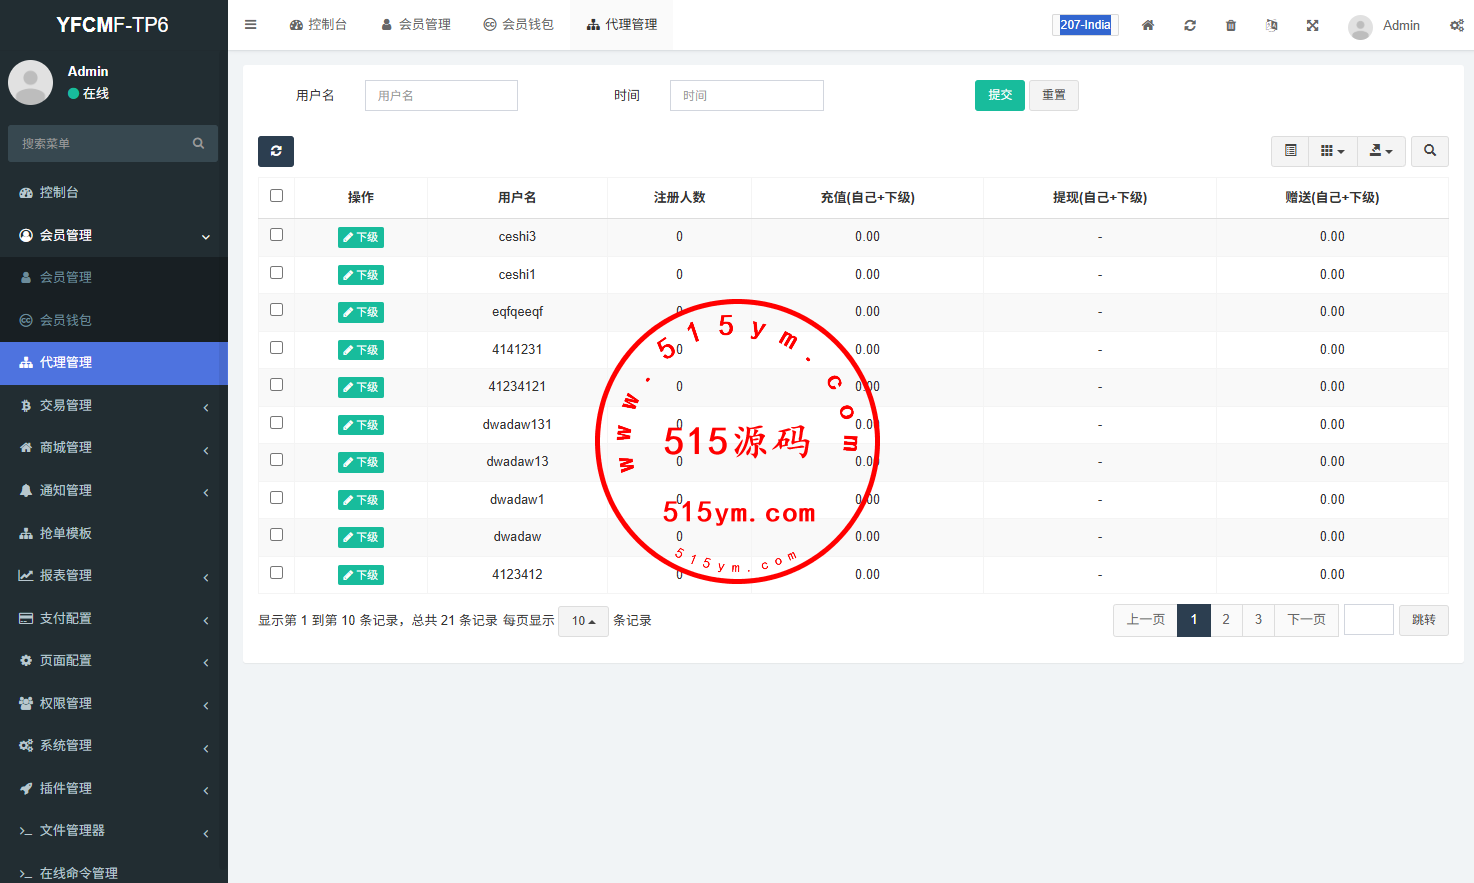Select the checkbox for user ceshi3
Screen dimensions: 1474x883
point(277,235)
